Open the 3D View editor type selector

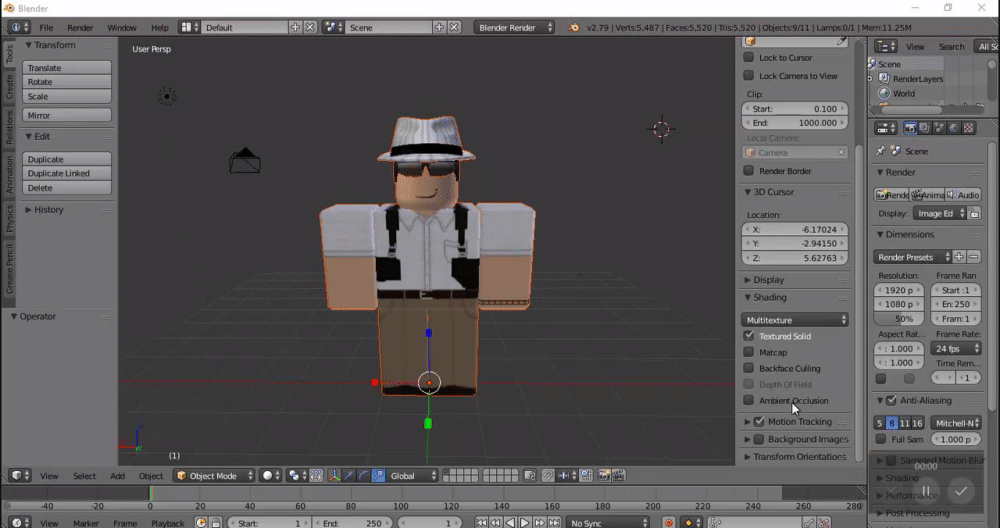click(x=20, y=476)
